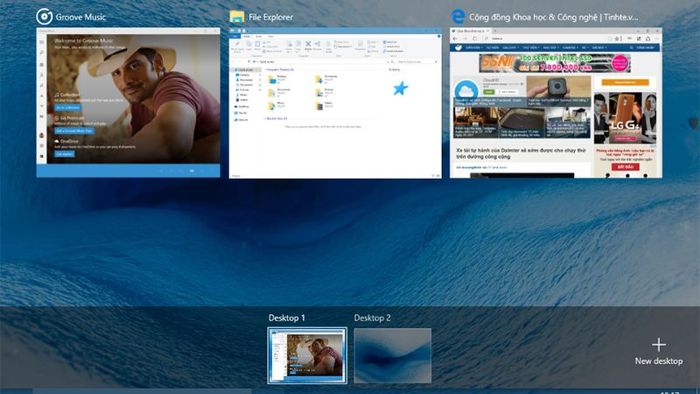Click the 'Desktop 2' label

pyautogui.click(x=372, y=318)
